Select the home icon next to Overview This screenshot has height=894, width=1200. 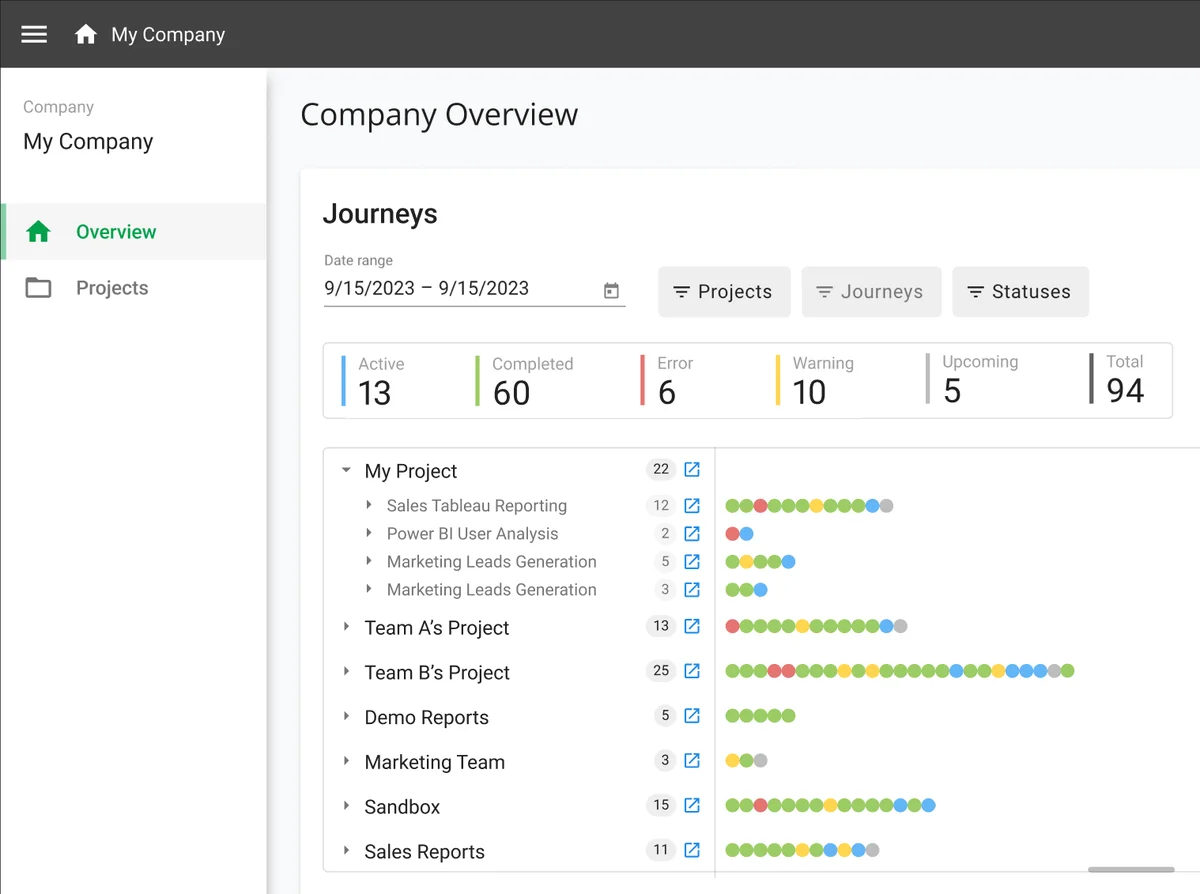tap(39, 231)
